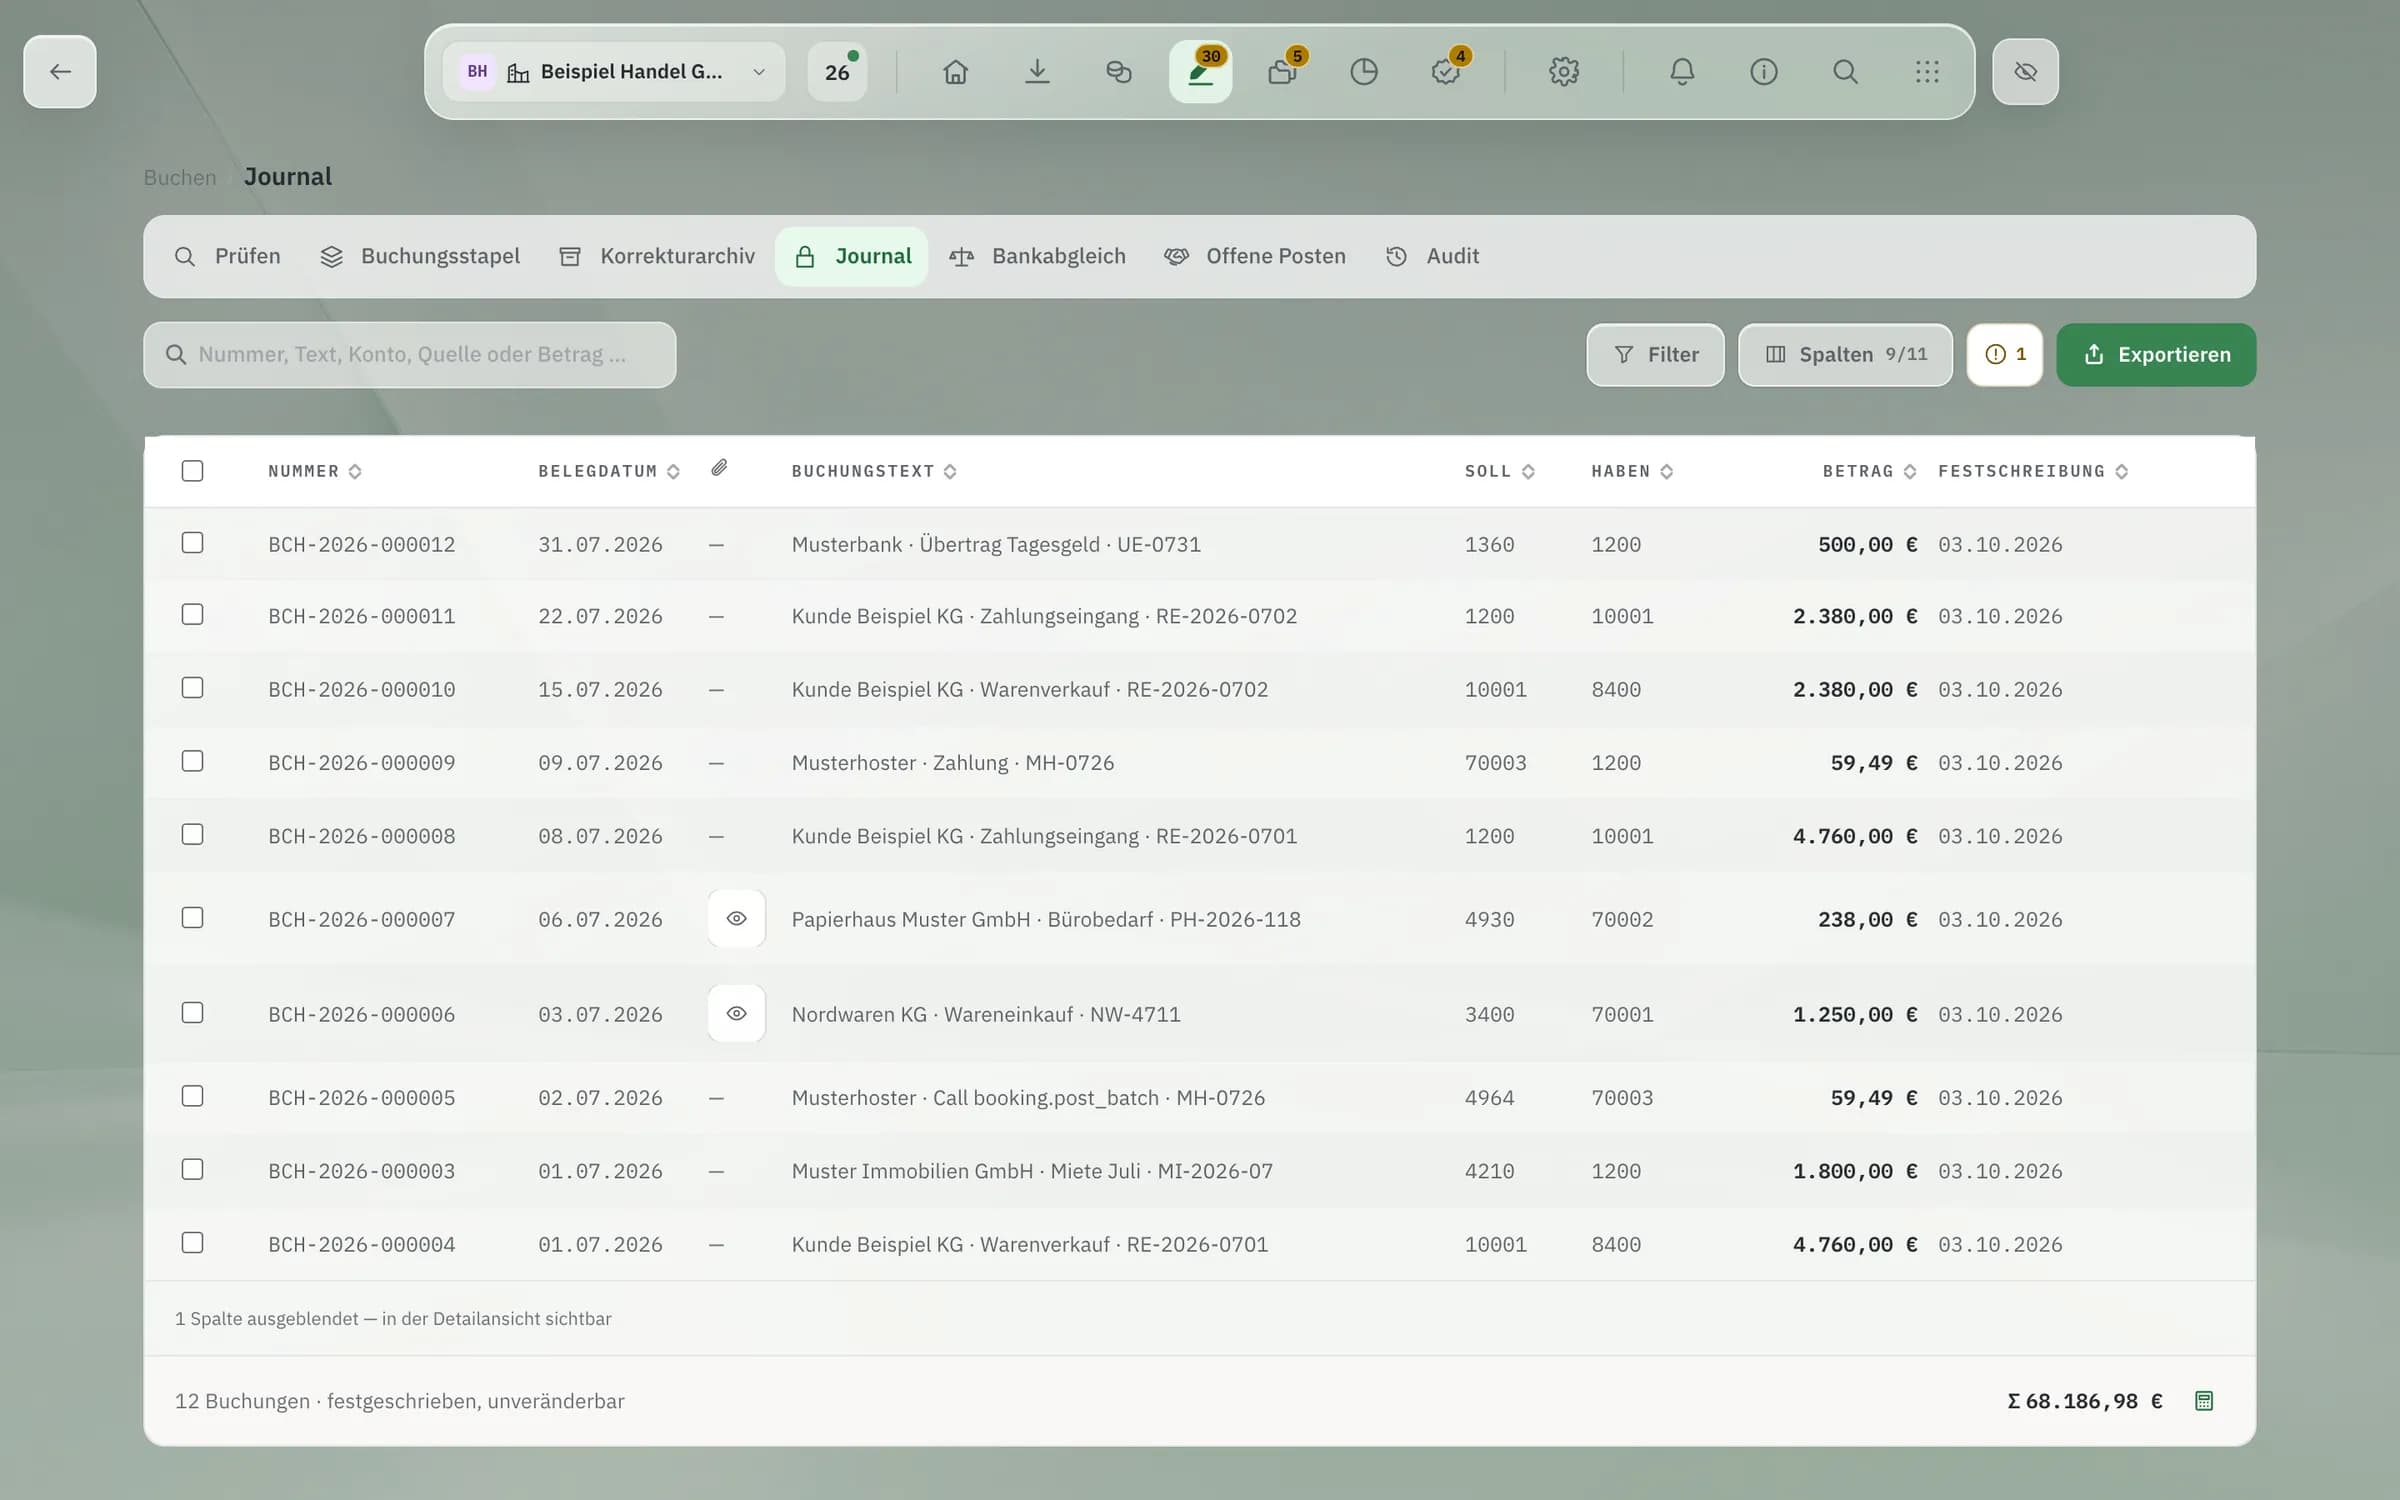
Task: View attachment of BCH-2026-000007
Action: (x=737, y=918)
